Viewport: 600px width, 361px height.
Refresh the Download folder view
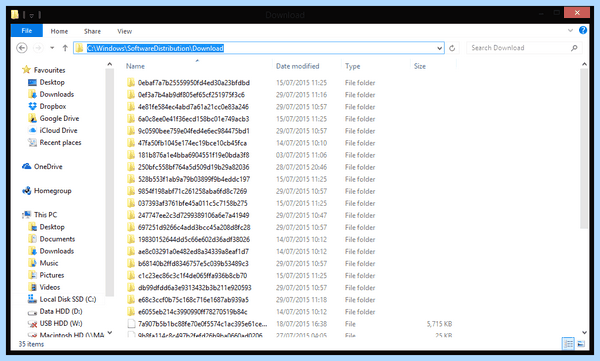[x=452, y=48]
